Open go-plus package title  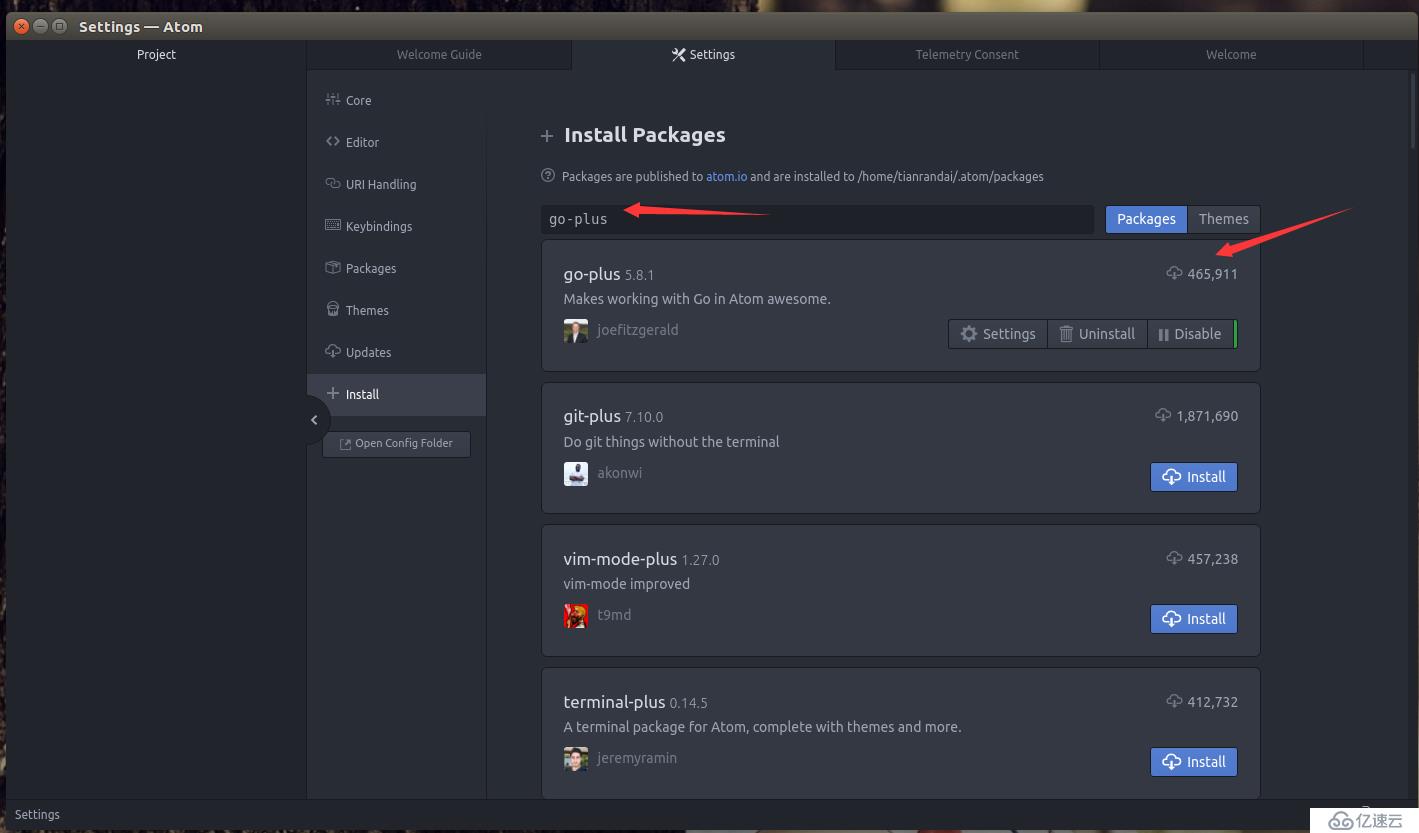click(592, 274)
